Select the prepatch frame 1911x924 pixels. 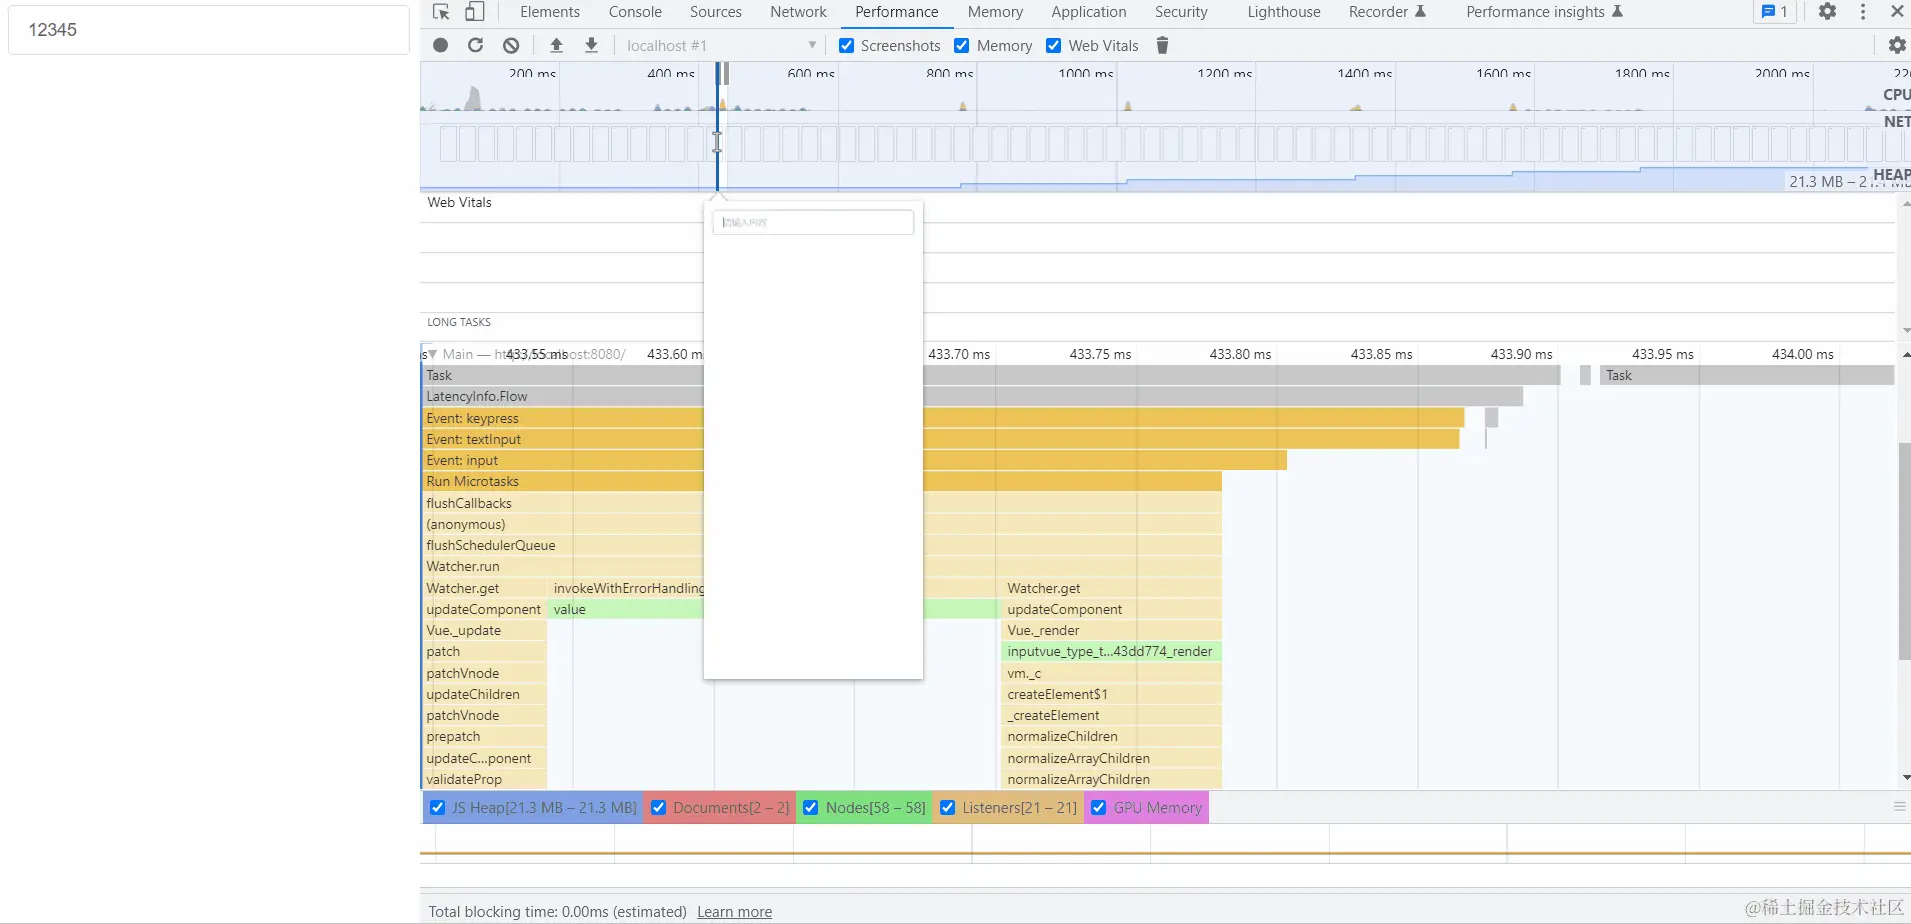(x=484, y=736)
